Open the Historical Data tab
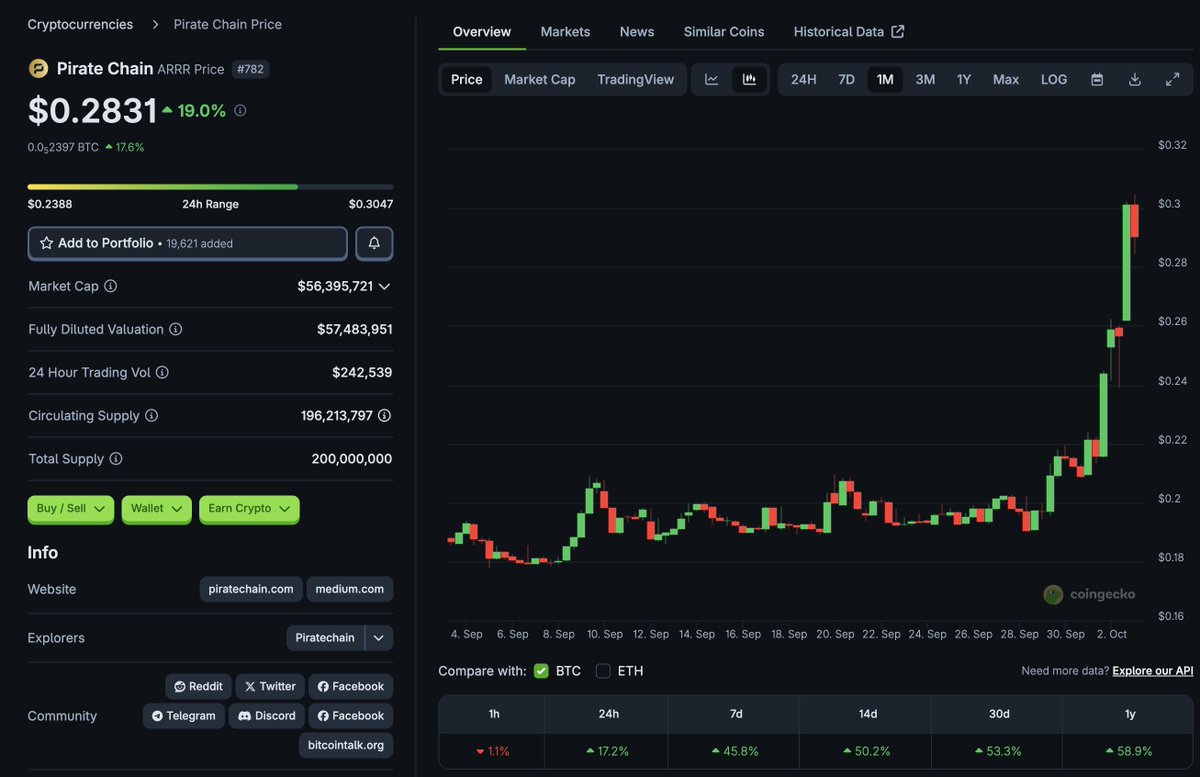Screen dimensions: 1200x777 [849, 32]
